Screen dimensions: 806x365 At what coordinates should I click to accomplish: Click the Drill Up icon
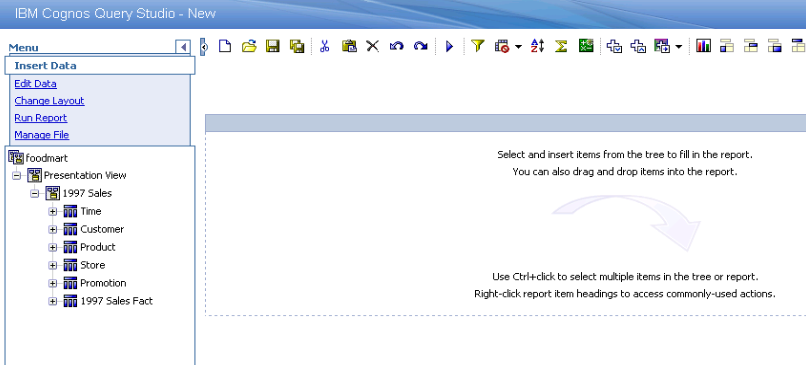click(638, 46)
